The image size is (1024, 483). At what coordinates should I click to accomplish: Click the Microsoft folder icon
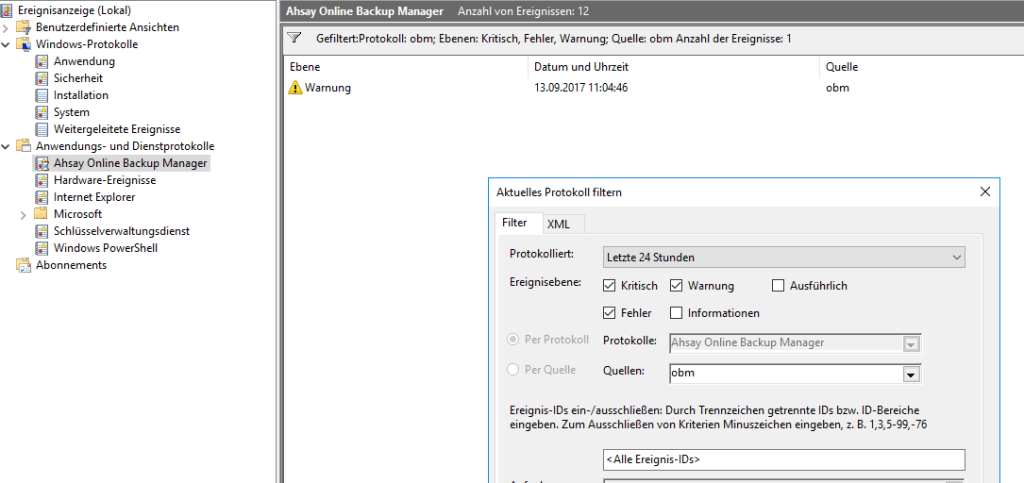[42, 214]
